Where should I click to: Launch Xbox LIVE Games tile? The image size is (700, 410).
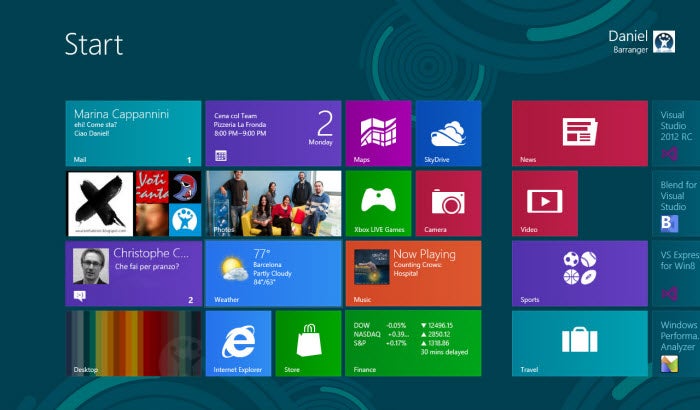coord(378,203)
